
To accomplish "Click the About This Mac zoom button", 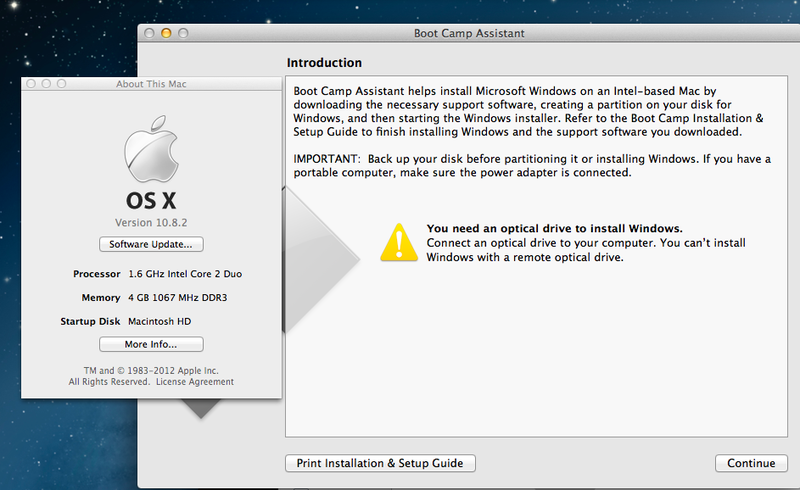I will pyautogui.click(x=61, y=84).
